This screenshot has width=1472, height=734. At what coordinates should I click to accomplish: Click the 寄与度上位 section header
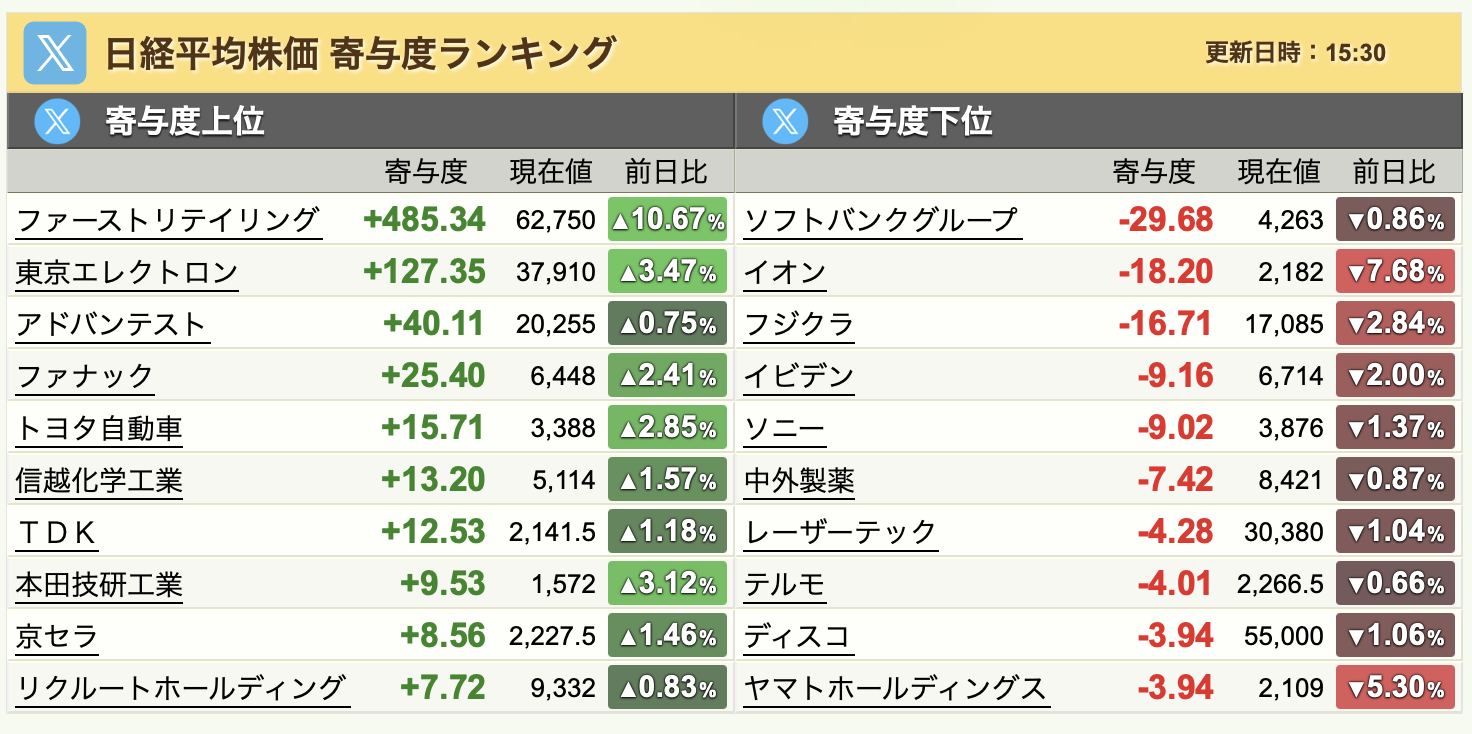click(x=185, y=122)
